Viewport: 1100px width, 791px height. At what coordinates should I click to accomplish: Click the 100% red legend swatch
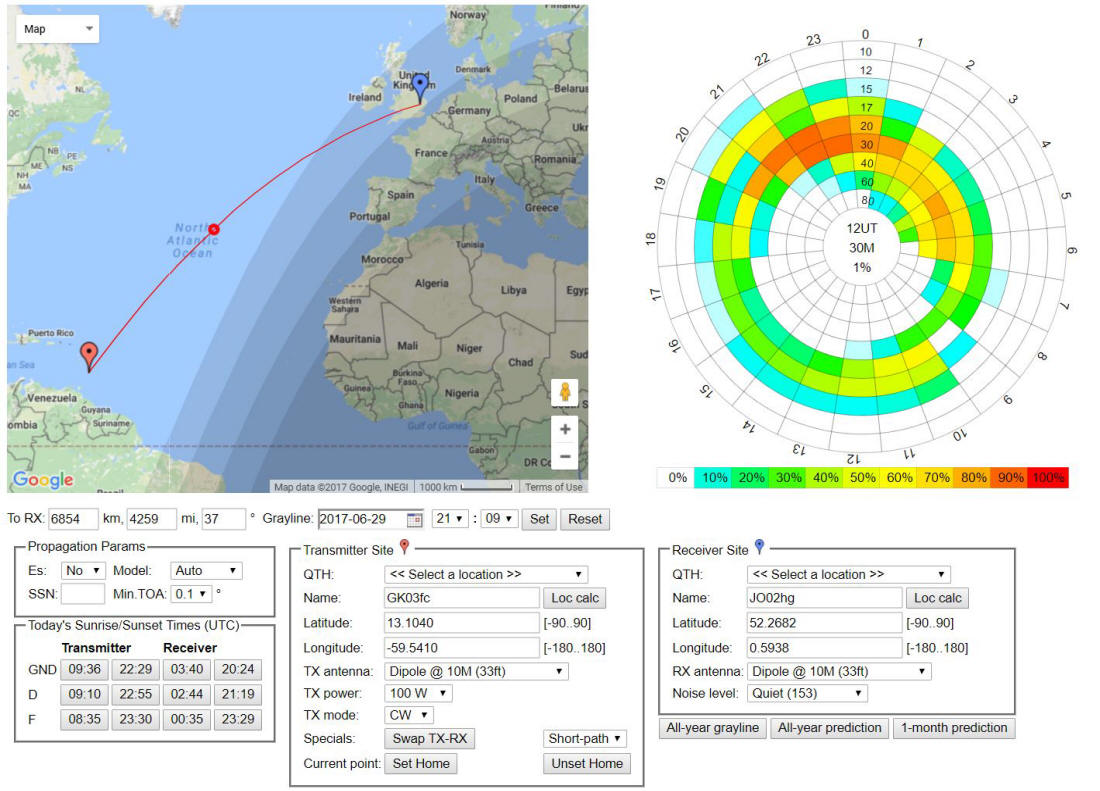[1048, 478]
